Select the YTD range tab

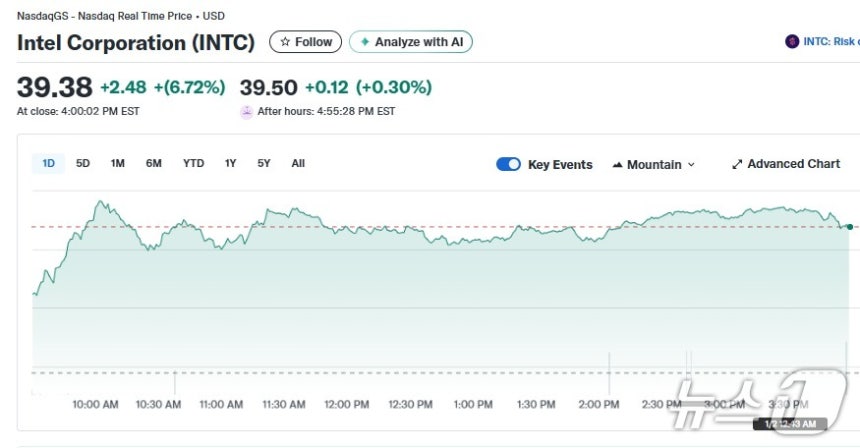193,163
